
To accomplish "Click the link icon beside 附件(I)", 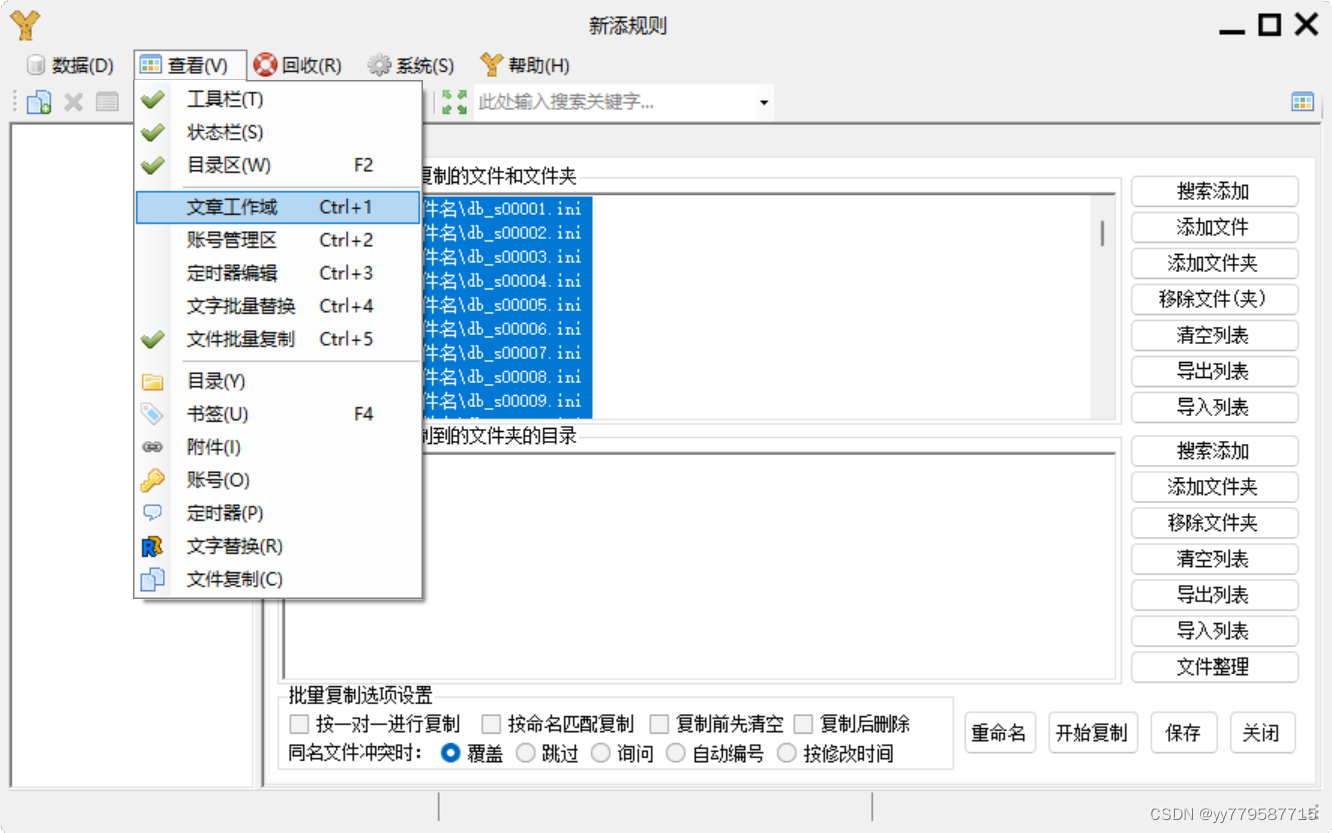I will (152, 447).
